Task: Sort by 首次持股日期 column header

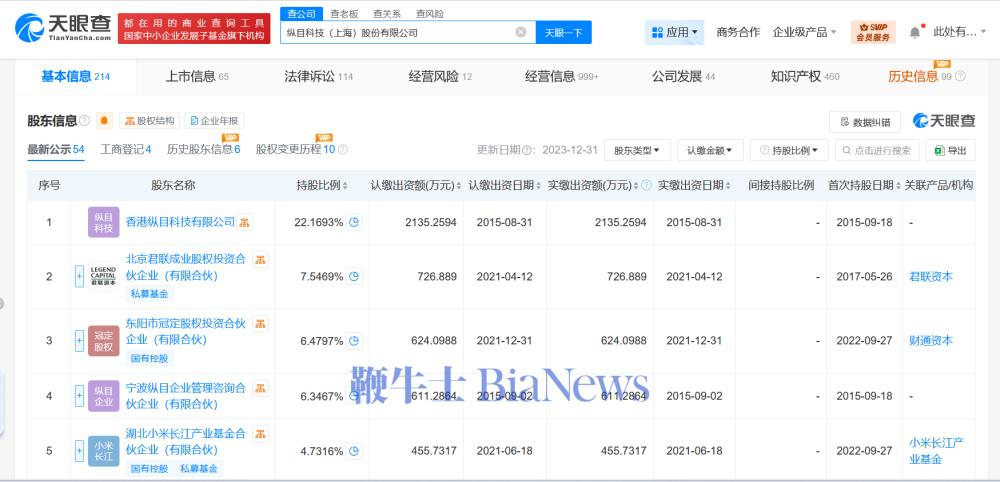Action: (864, 186)
